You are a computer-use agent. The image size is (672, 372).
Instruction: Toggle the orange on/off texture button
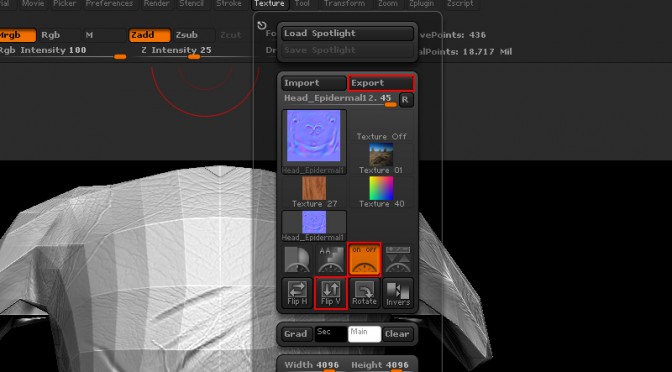click(x=364, y=259)
